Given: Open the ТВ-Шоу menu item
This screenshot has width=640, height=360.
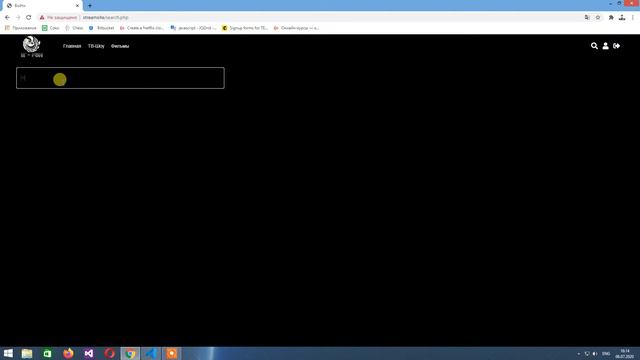Looking at the screenshot, I should click(96, 46).
